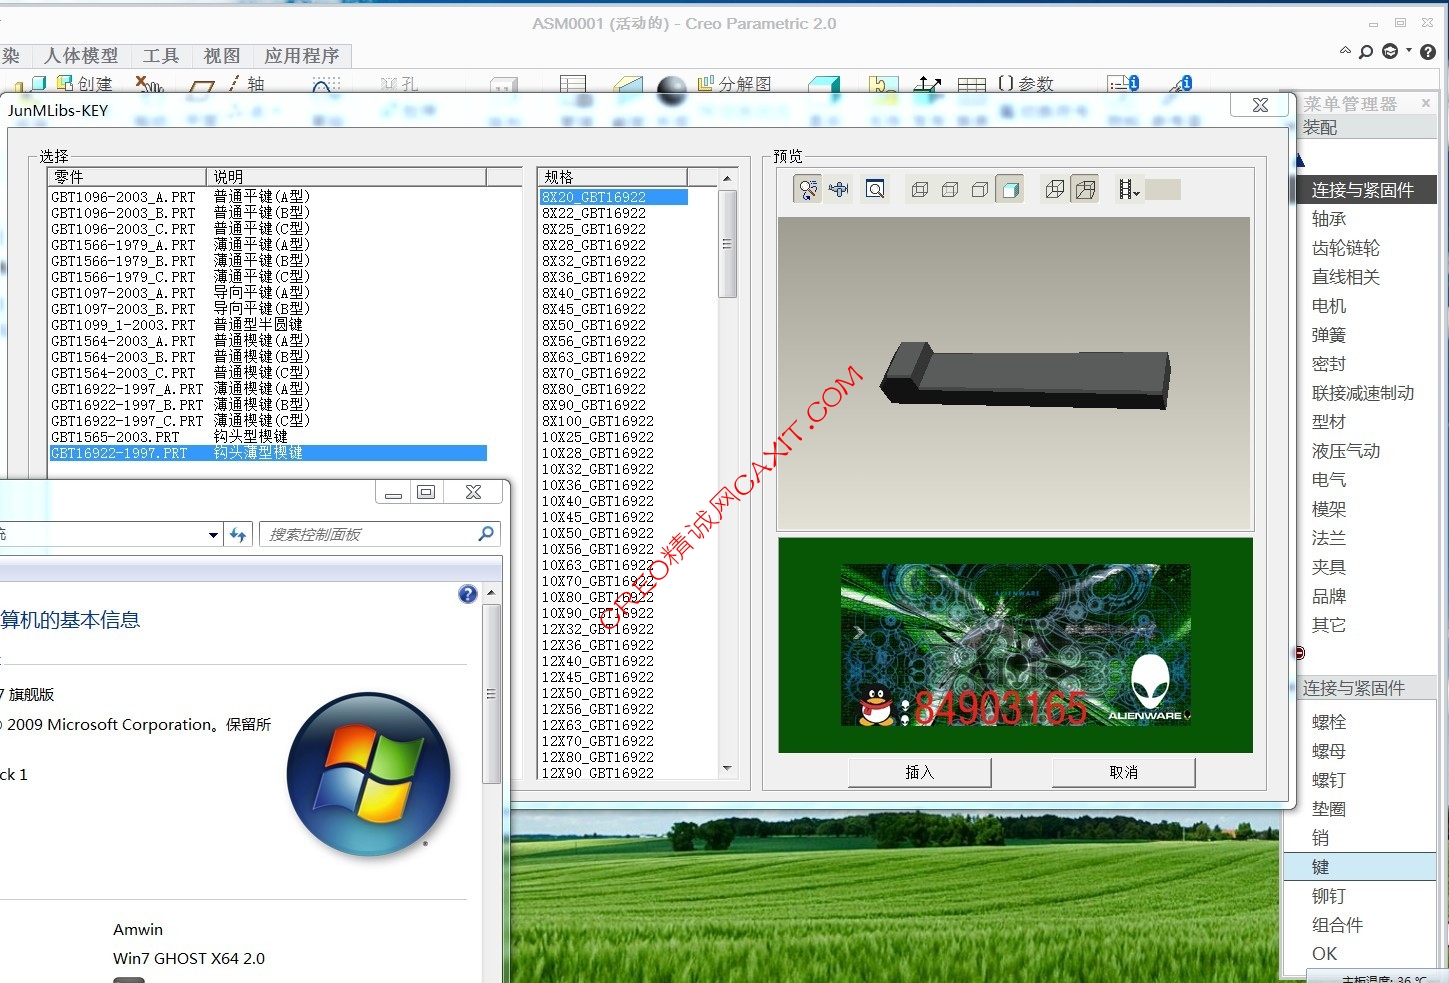Open the 应用程序 ribbon tab

[x=302, y=56]
